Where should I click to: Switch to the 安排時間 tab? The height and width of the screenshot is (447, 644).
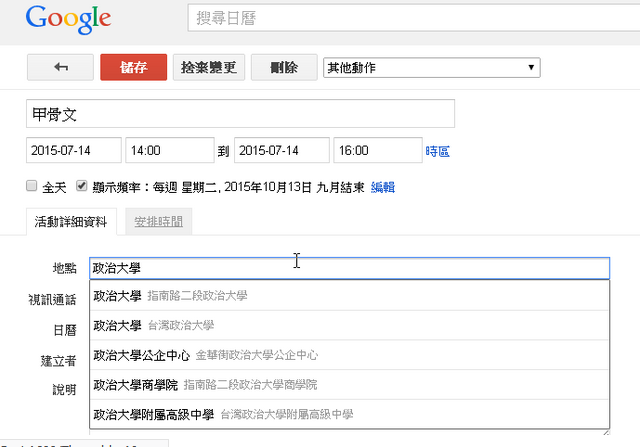(159, 222)
